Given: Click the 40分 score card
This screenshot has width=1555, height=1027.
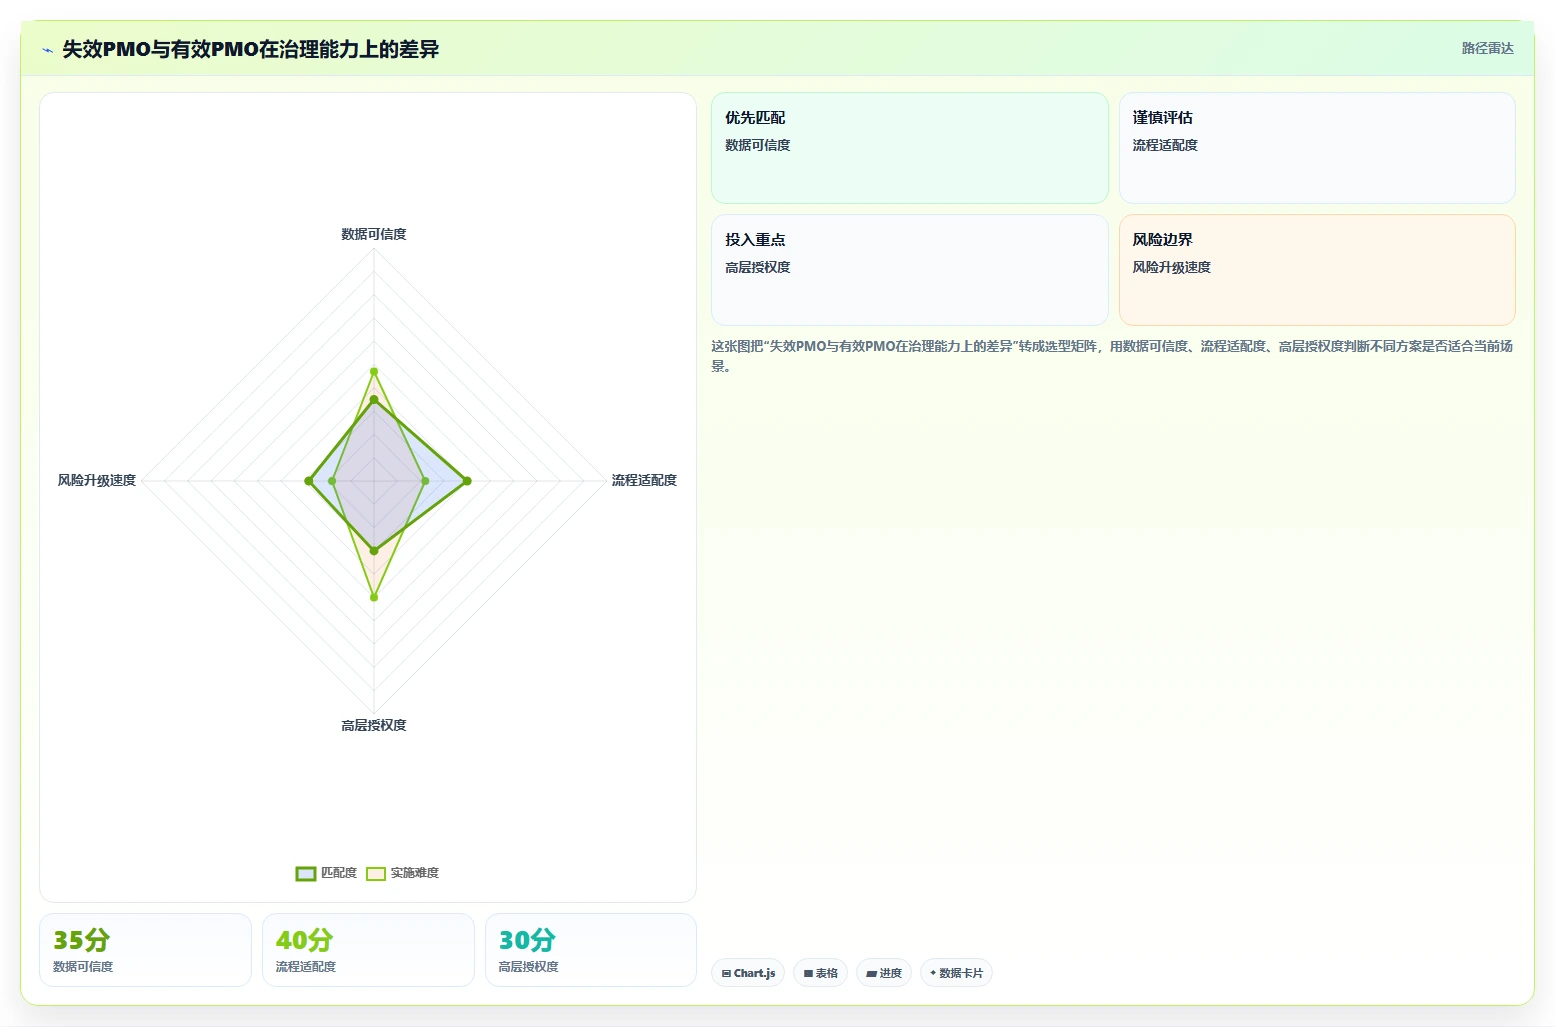Looking at the screenshot, I should point(368,950).
